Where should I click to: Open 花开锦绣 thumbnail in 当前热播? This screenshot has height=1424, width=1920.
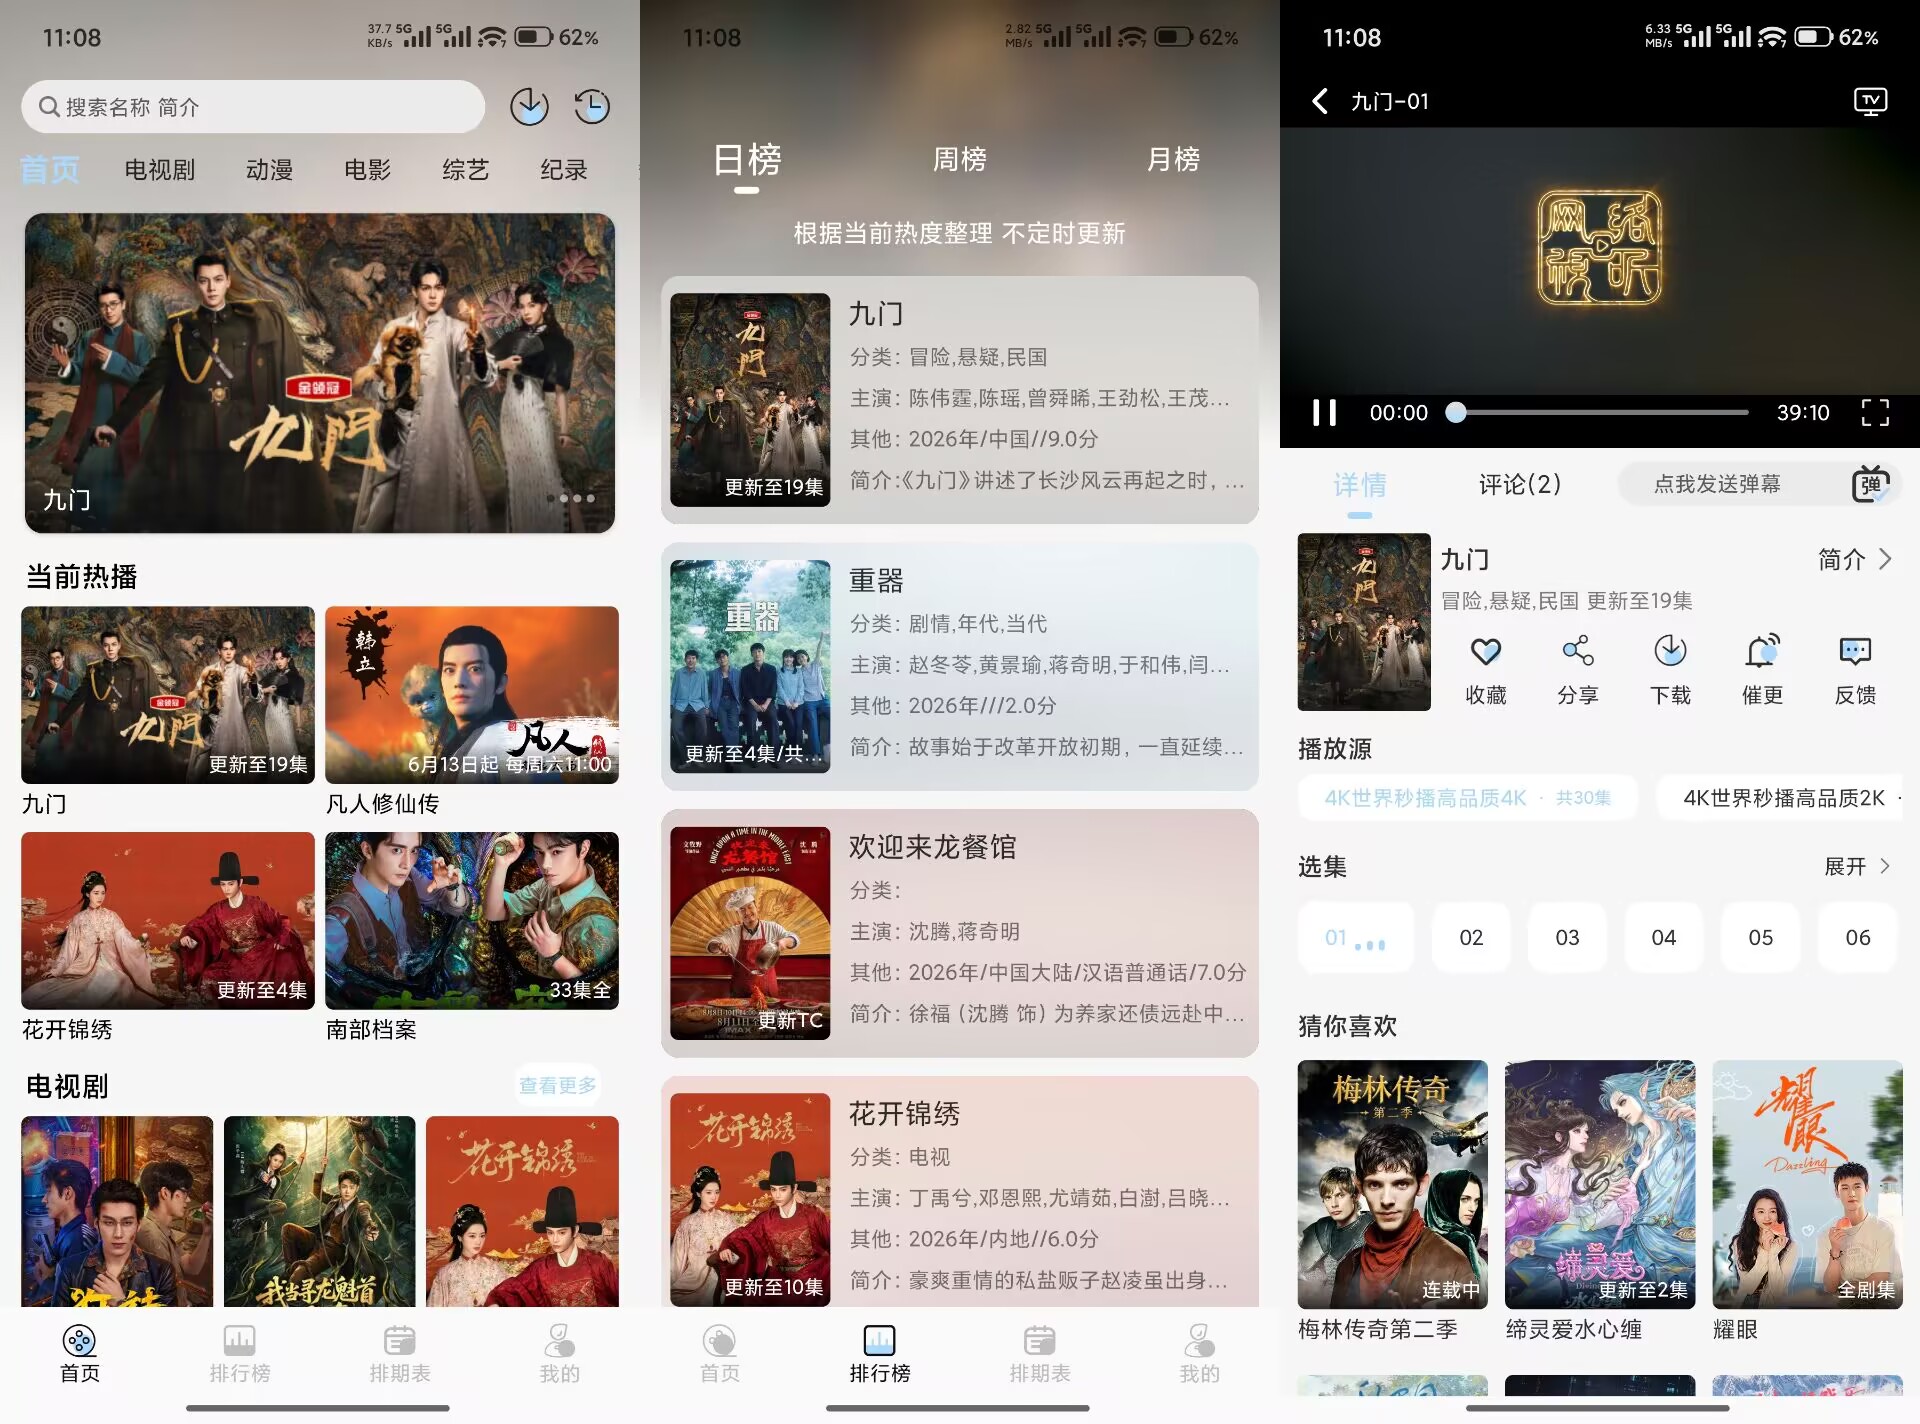168,920
